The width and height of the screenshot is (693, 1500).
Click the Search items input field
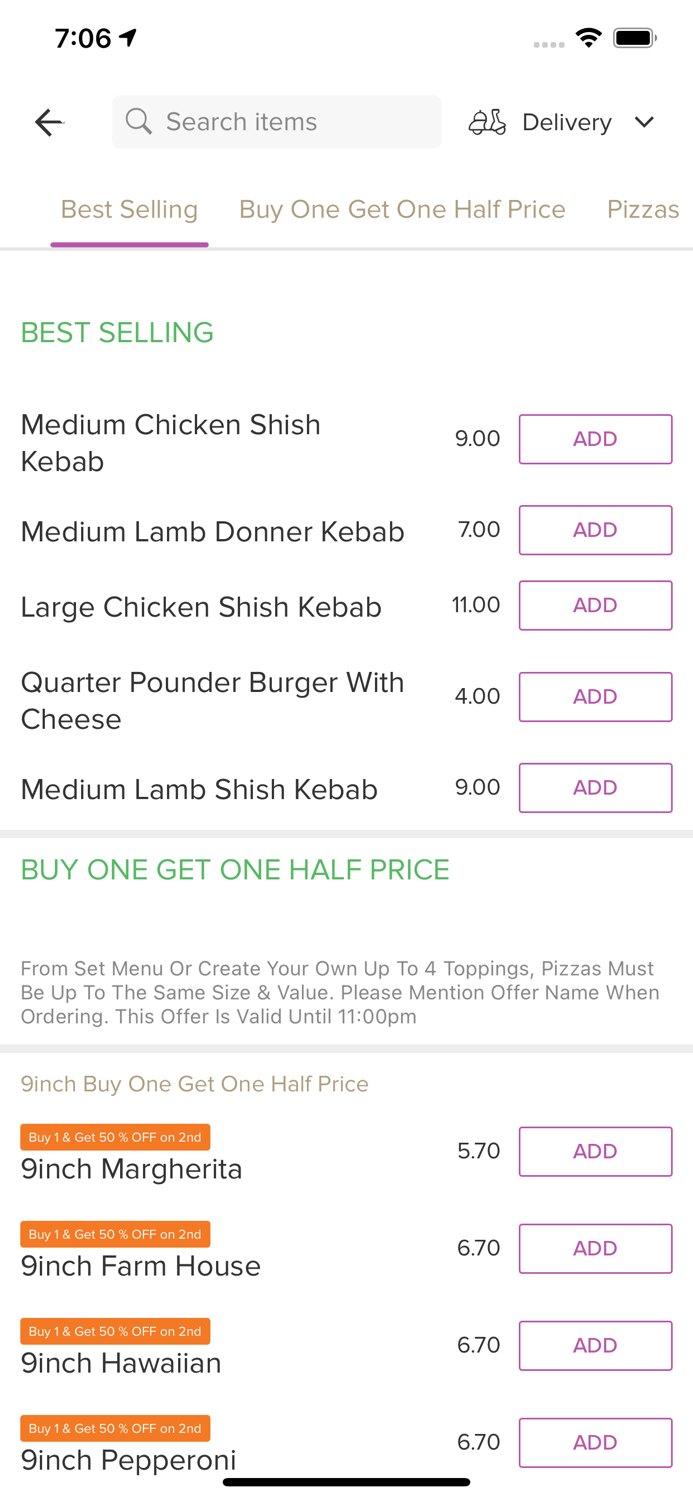(x=276, y=121)
